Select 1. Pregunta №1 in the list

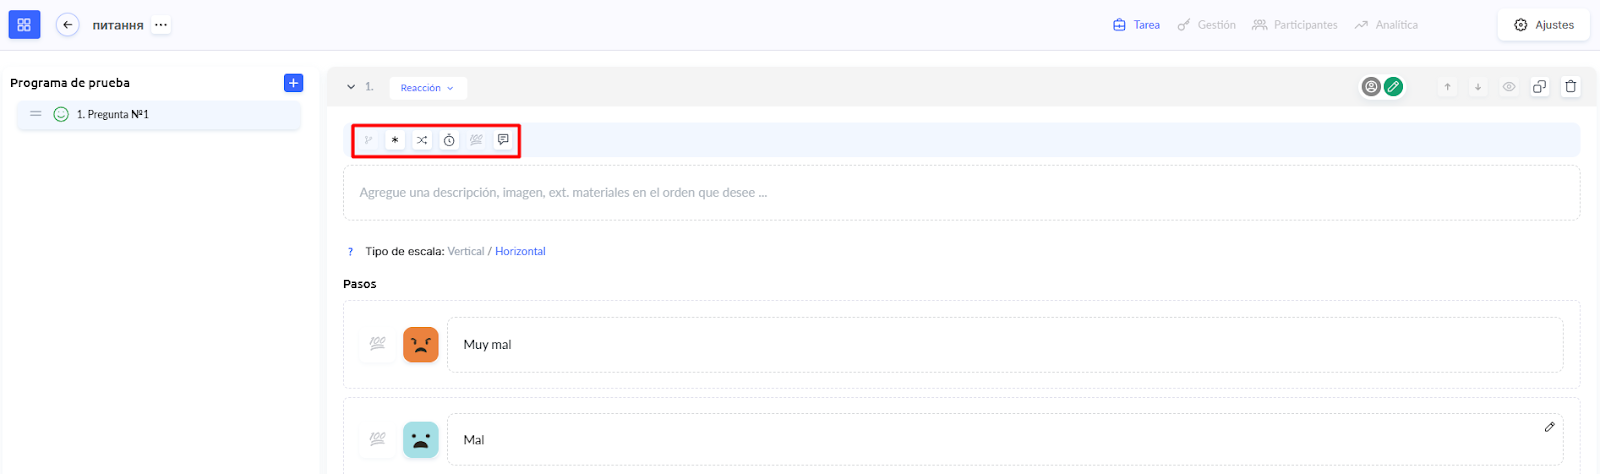click(159, 115)
